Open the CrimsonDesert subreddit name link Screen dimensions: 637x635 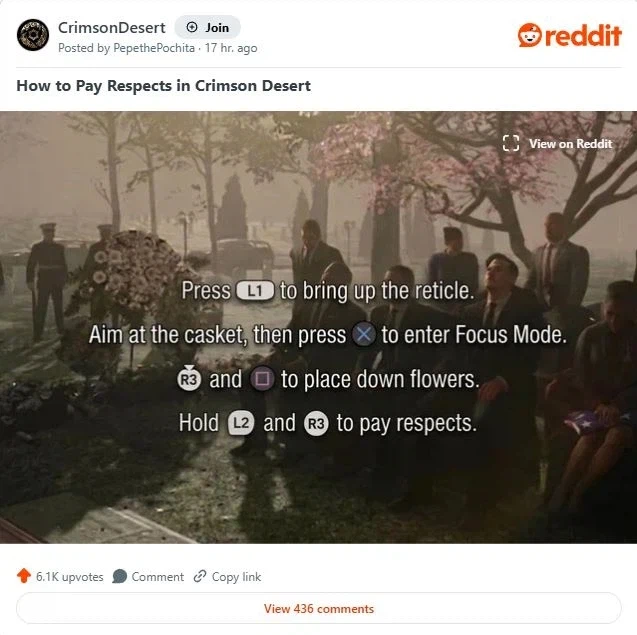point(112,28)
